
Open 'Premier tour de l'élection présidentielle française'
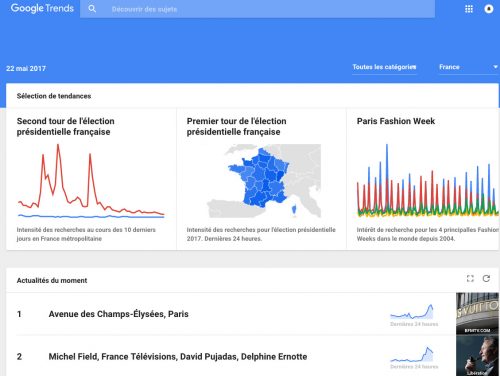point(237,126)
